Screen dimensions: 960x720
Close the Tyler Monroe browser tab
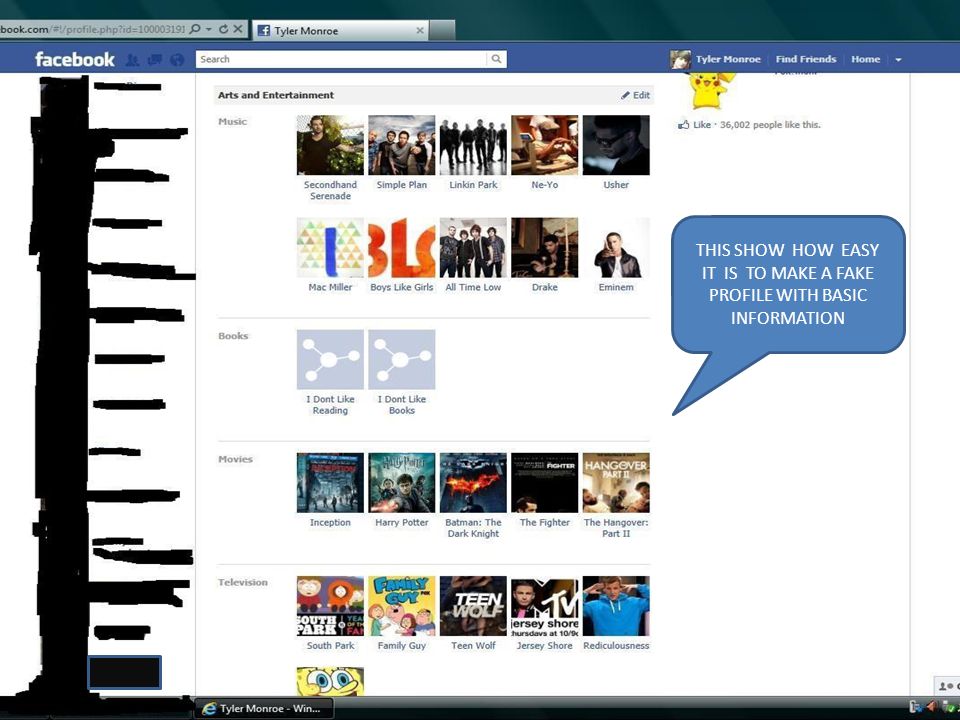click(x=419, y=31)
